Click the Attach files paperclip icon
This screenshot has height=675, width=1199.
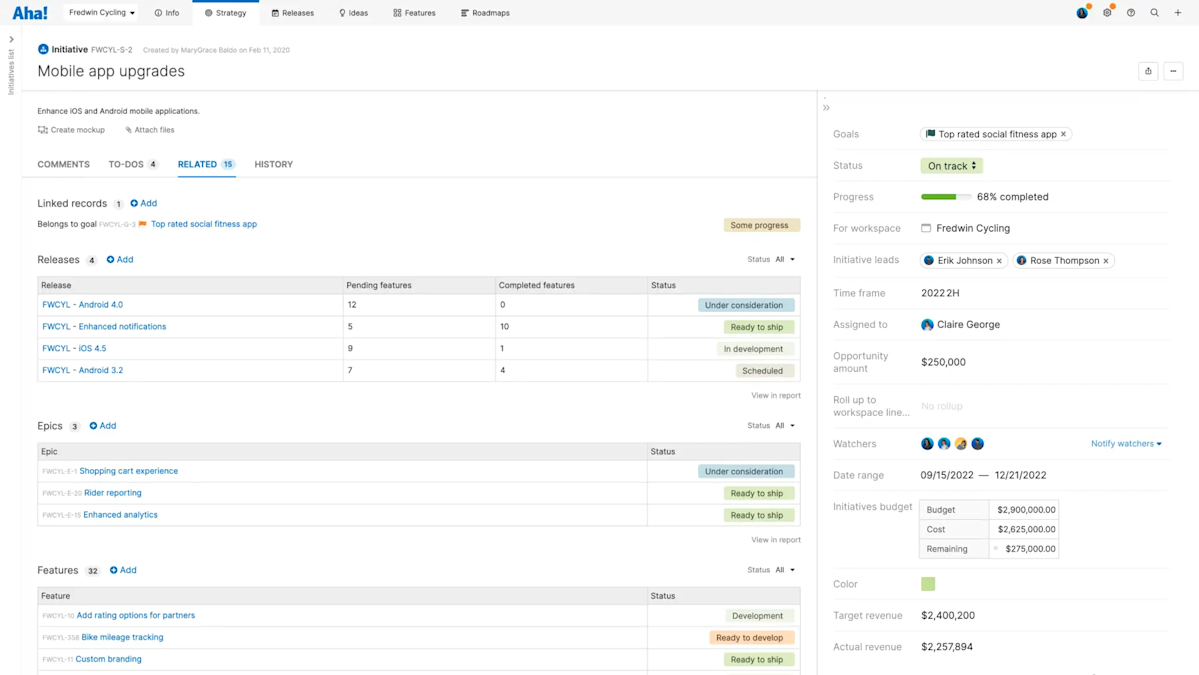coord(127,129)
